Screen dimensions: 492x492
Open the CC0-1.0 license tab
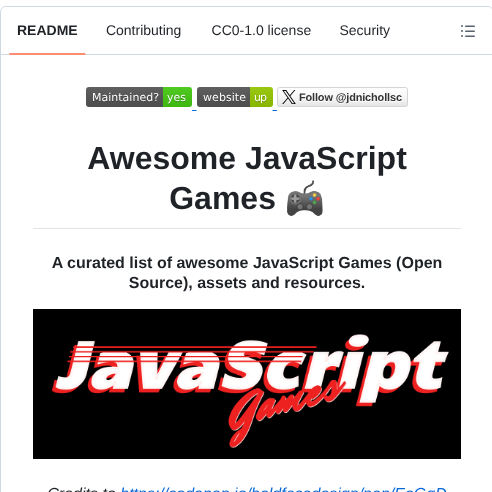pyautogui.click(x=261, y=30)
